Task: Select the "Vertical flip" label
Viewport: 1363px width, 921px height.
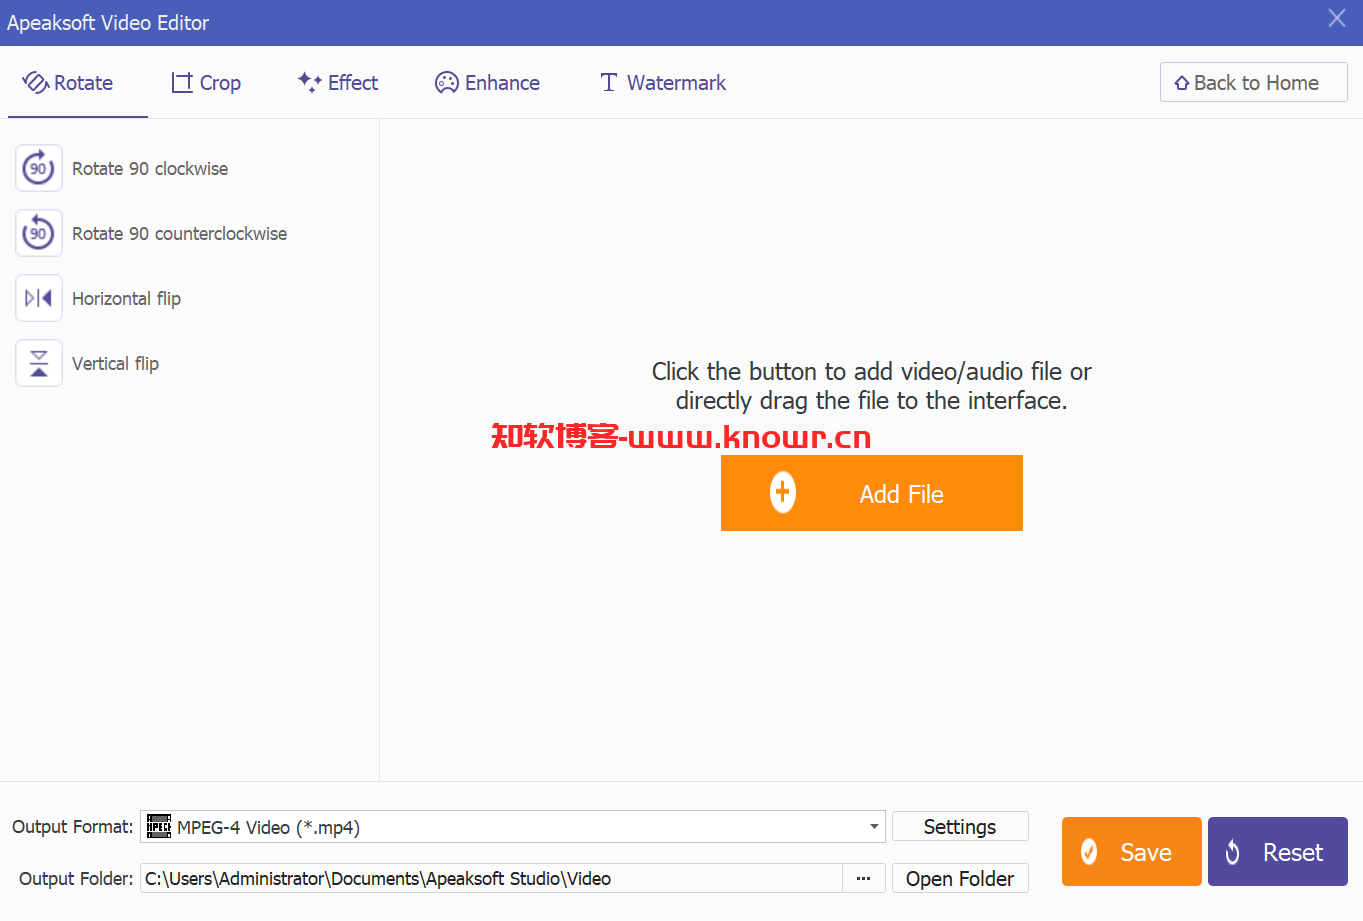Action: pos(115,364)
